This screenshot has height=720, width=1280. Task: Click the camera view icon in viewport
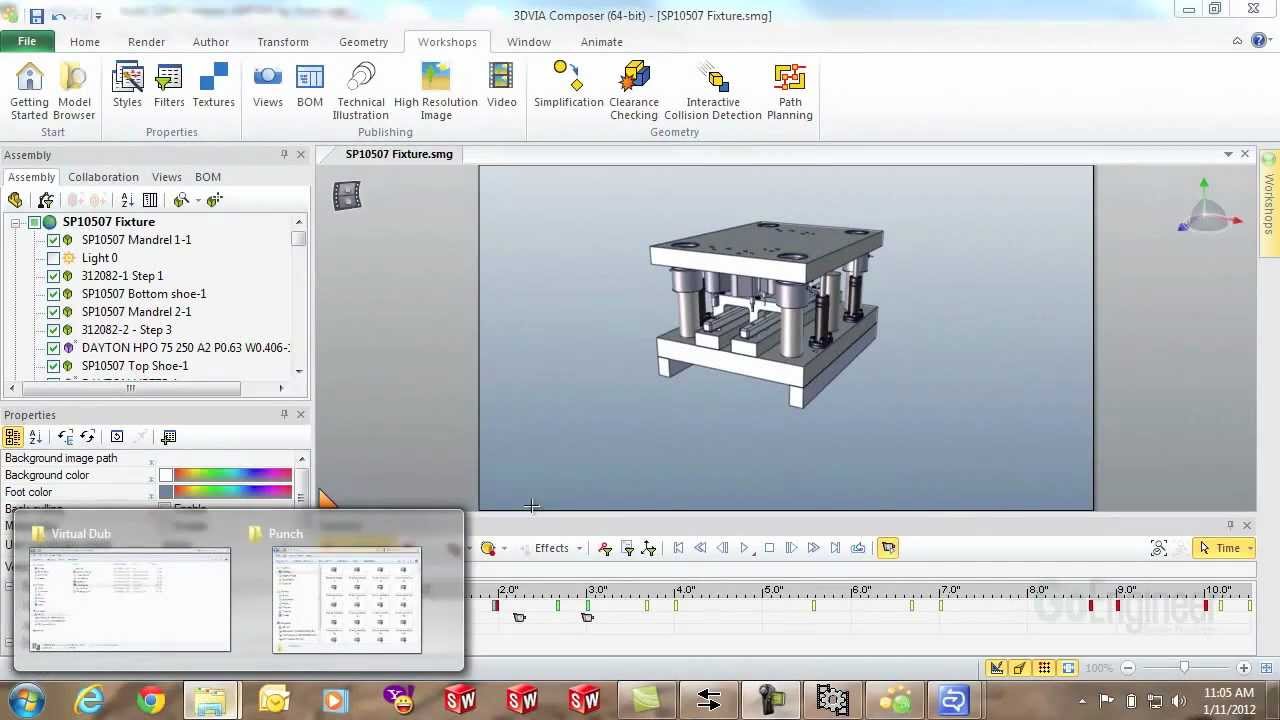(x=347, y=196)
